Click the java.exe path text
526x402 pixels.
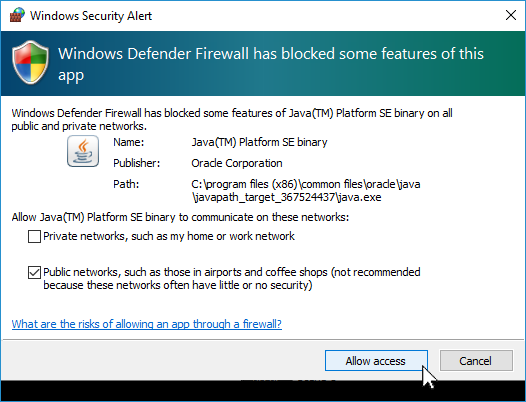coord(306,190)
